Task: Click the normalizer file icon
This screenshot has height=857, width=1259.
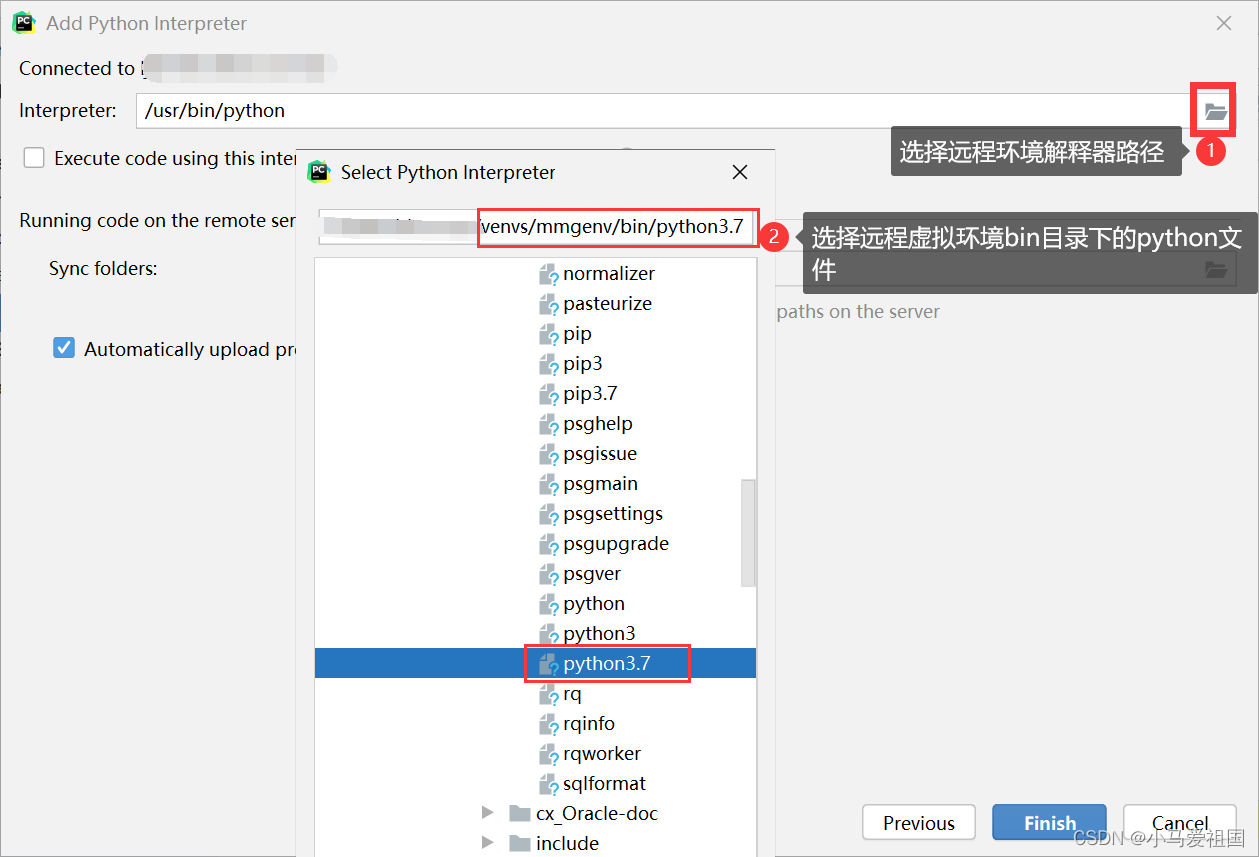Action: (x=548, y=274)
